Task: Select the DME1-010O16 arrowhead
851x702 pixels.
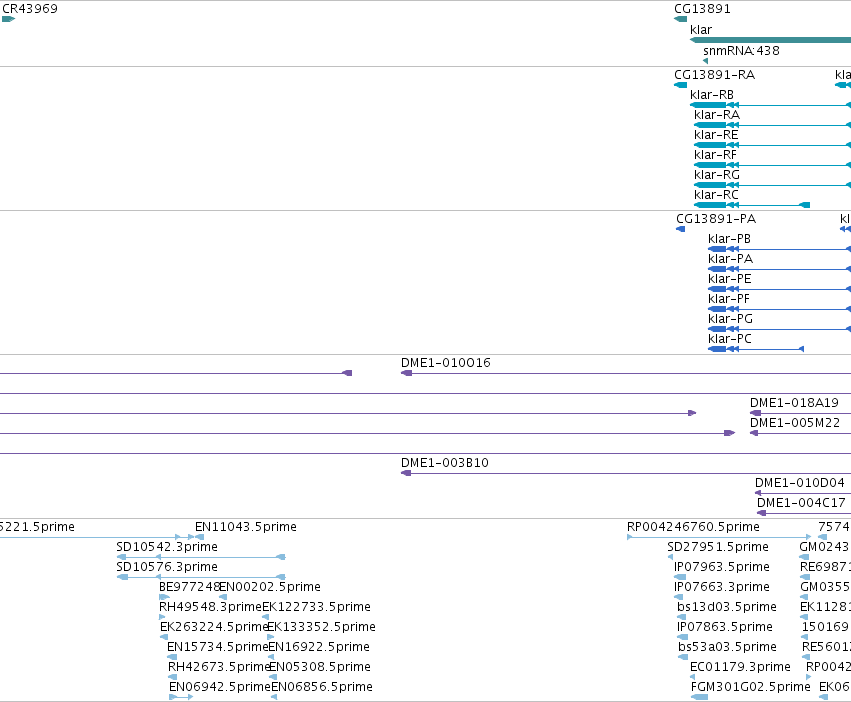Action: pos(406,374)
